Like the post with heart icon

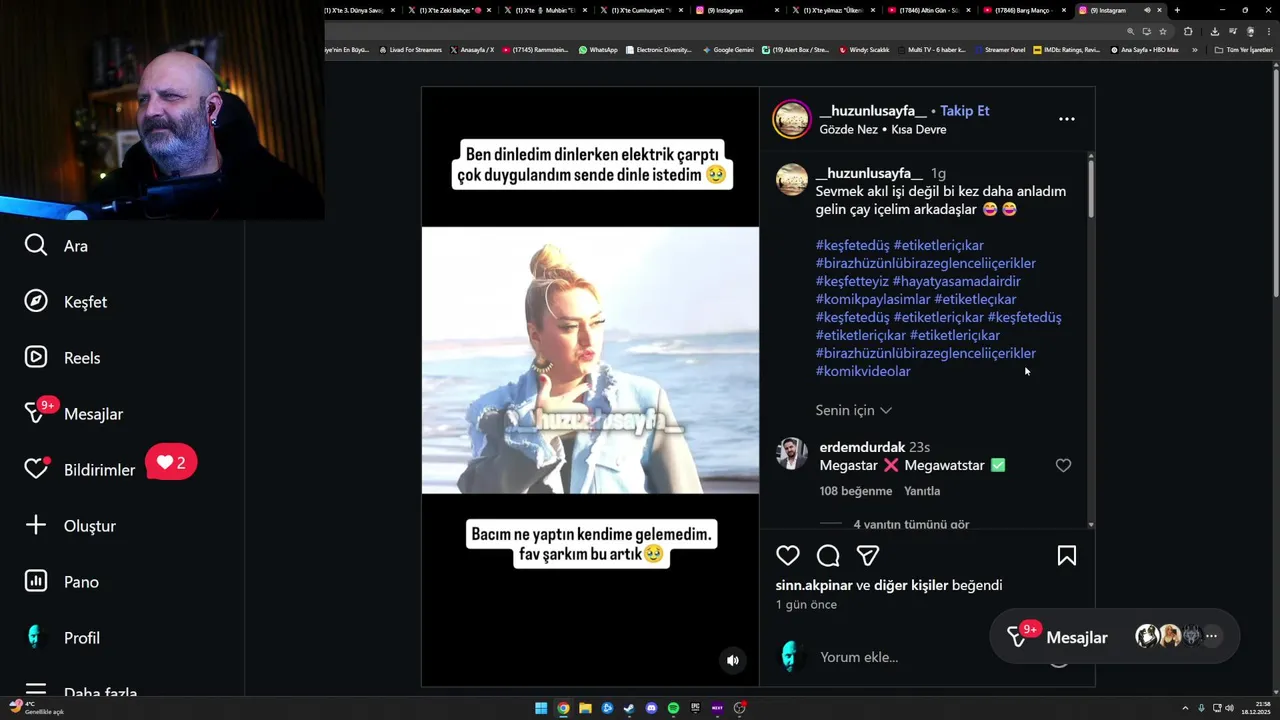(x=788, y=556)
